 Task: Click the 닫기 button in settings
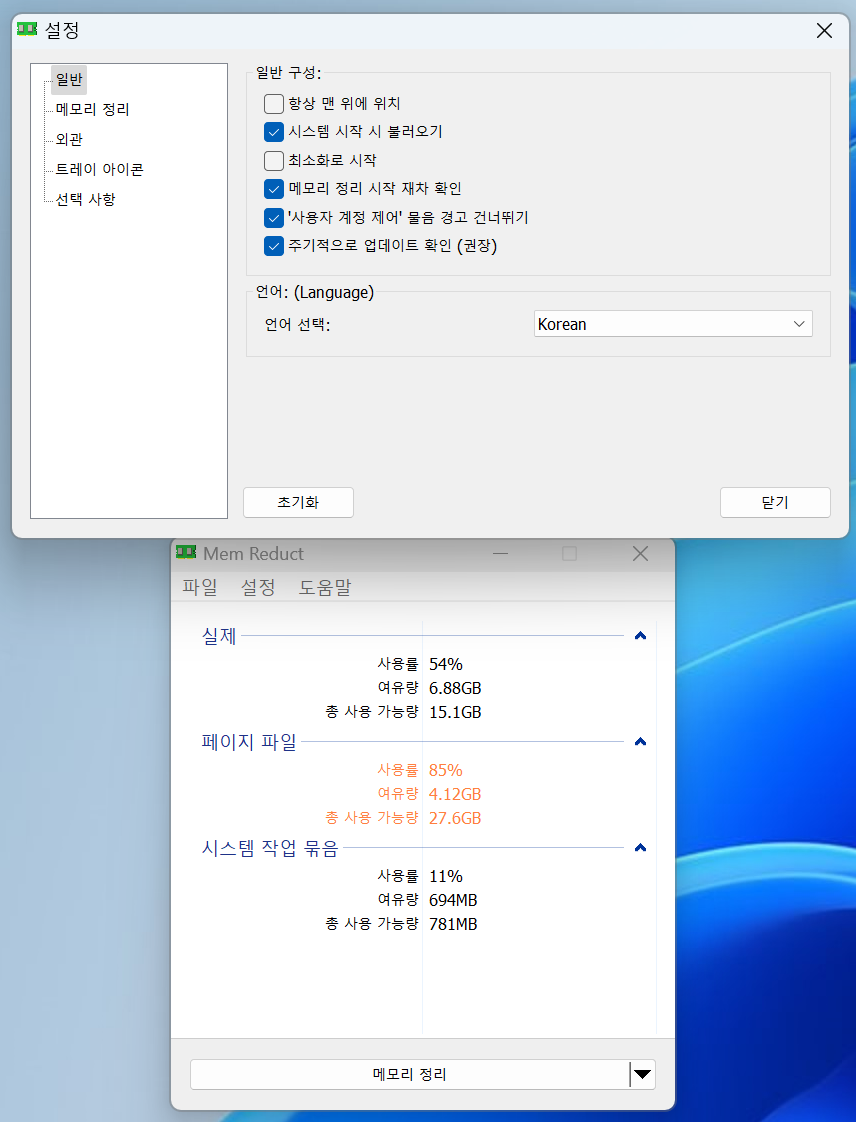pyautogui.click(x=775, y=502)
